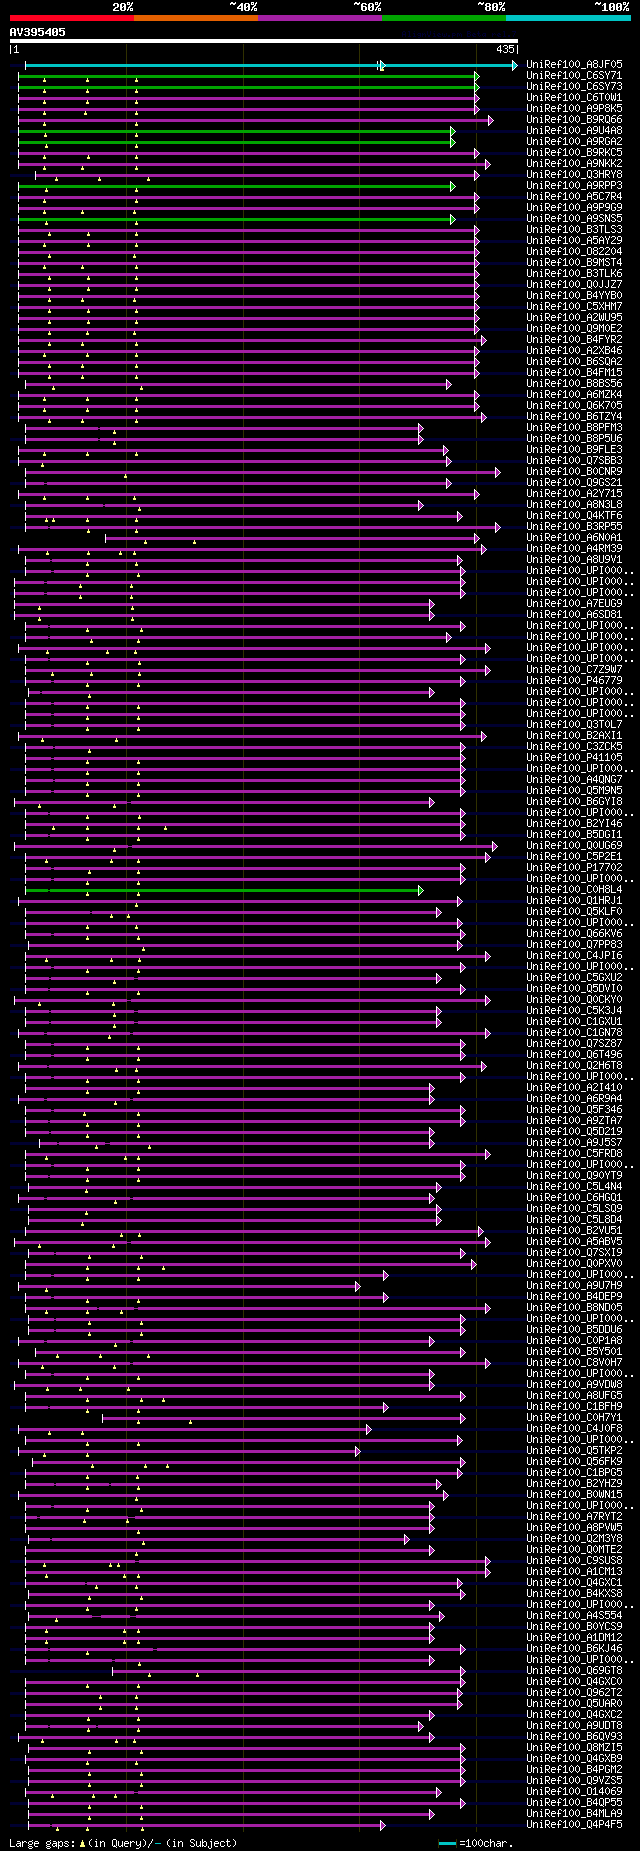Click the green bar for UniRef100_A9U4A8
Viewport: 640px width, 1851px height.
click(x=235, y=131)
